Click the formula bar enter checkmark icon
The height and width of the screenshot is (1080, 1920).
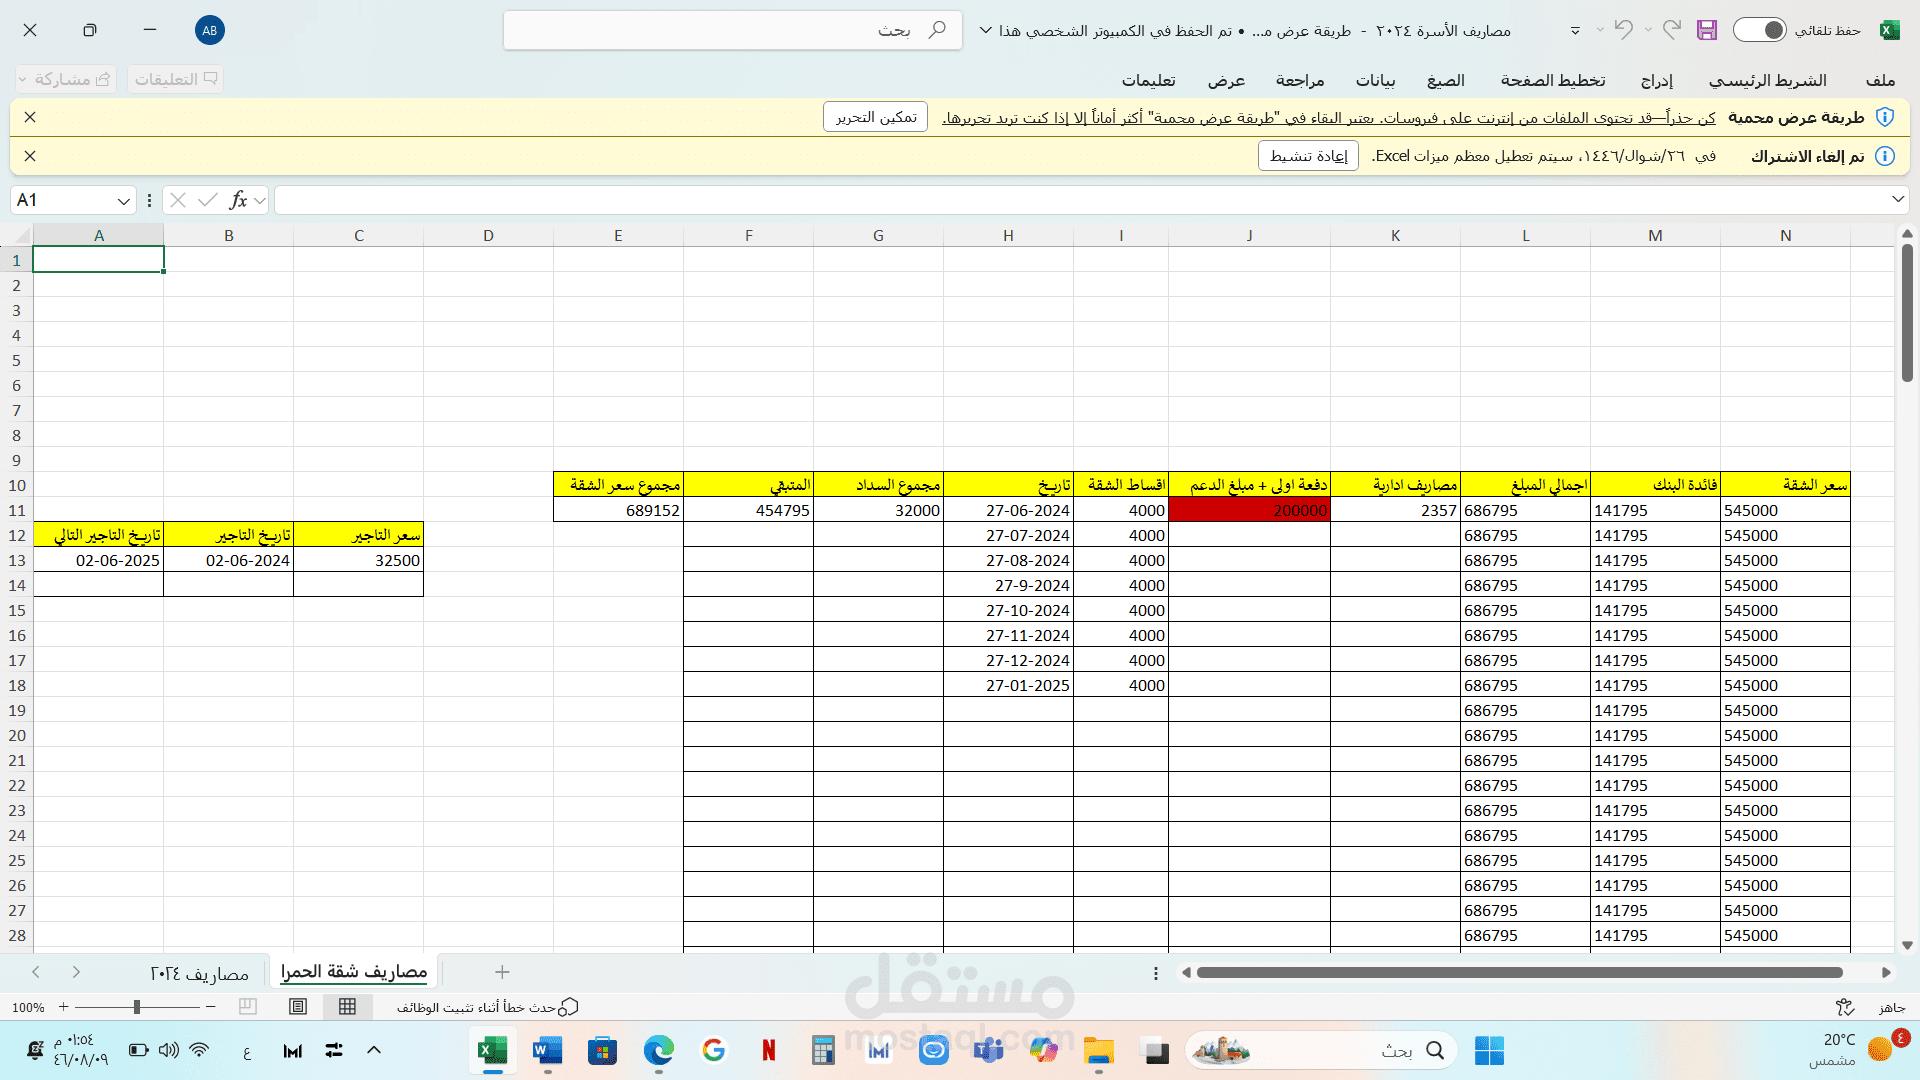tap(208, 200)
